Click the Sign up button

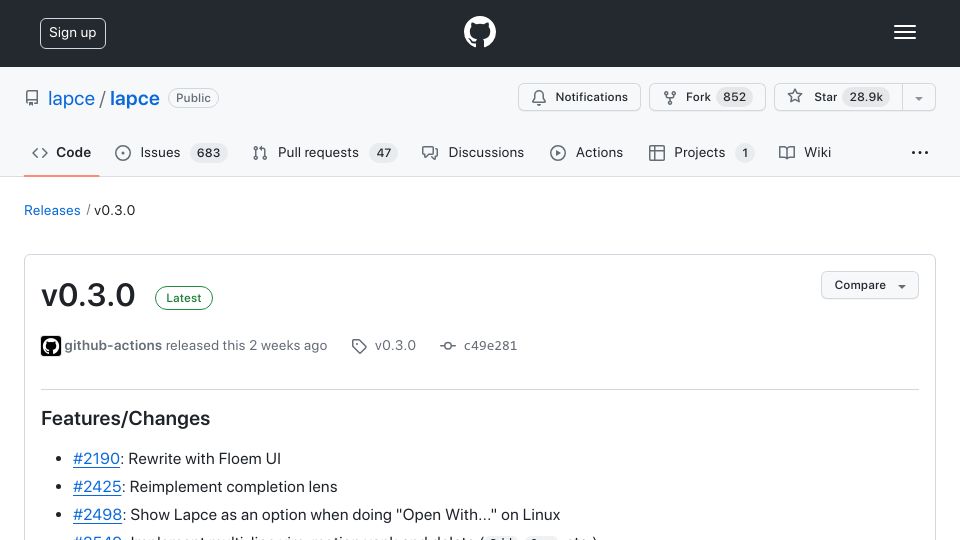pyautogui.click(x=73, y=33)
